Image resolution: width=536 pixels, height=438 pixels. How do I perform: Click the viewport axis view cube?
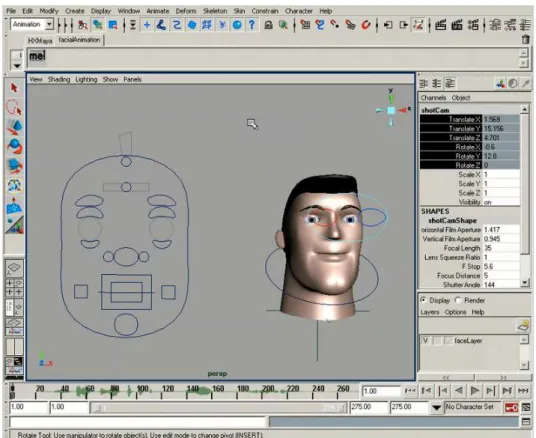pos(391,110)
